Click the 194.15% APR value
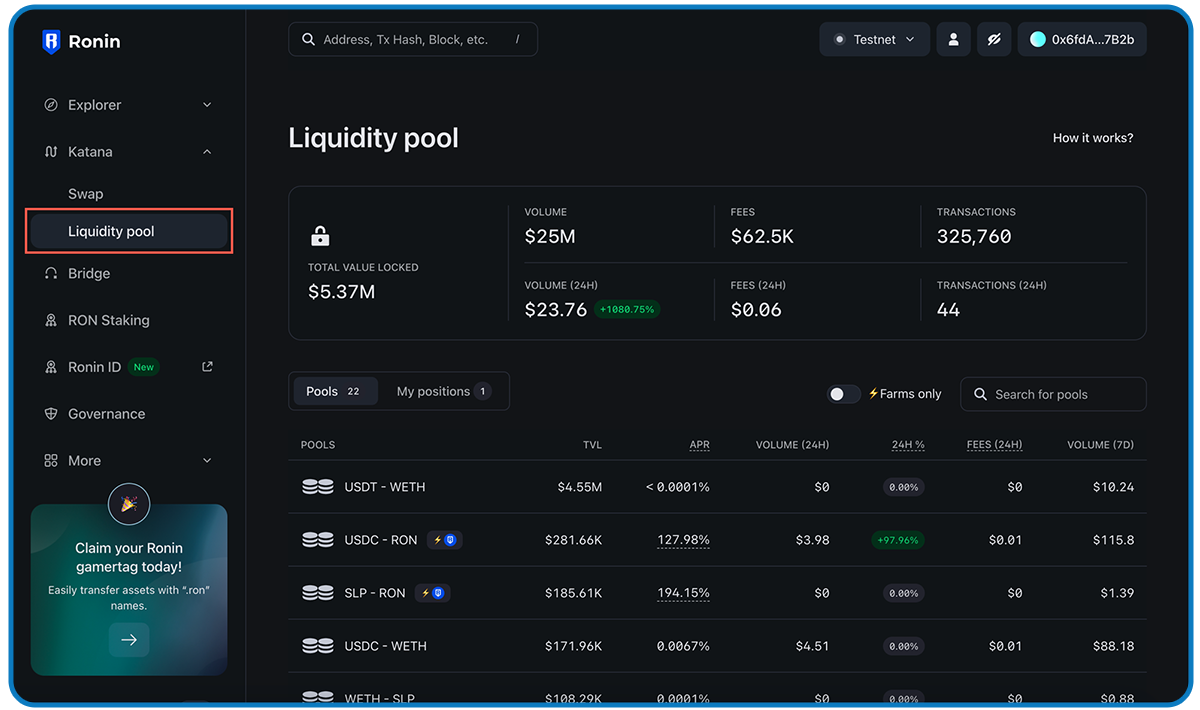Screen dimensions: 1200x710 [x=683, y=593]
